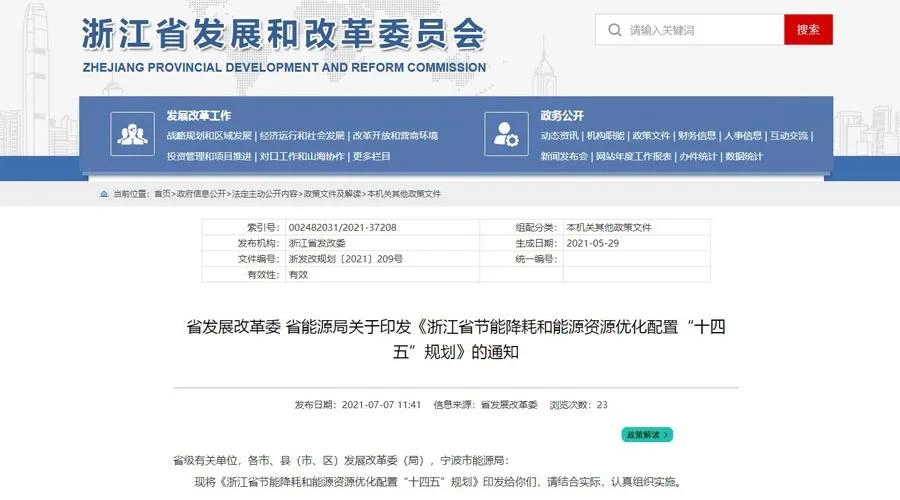Image resolution: width=900 pixels, height=500 pixels.
Task: Open 投资管理和项目推进 navigation link
Action: click(x=209, y=156)
